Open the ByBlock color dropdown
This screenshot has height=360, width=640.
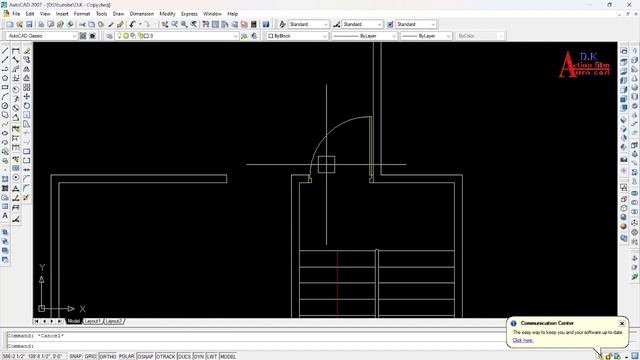[x=298, y=36]
